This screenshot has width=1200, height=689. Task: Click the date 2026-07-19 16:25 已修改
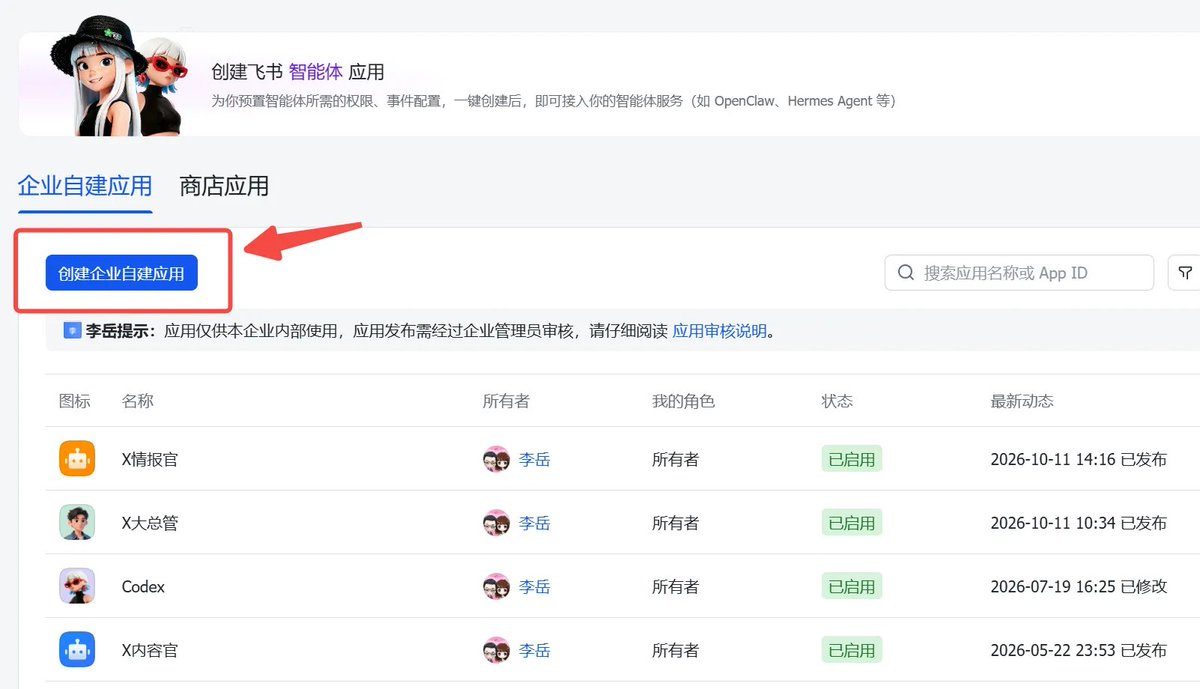click(x=1079, y=587)
